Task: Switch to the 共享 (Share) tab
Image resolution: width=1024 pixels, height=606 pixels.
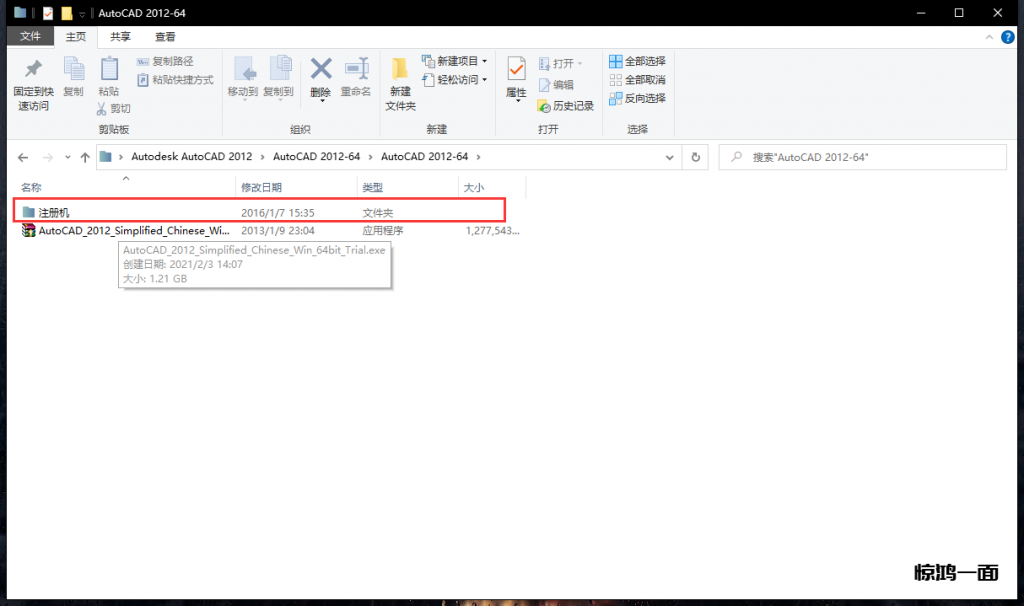Action: tap(120, 37)
